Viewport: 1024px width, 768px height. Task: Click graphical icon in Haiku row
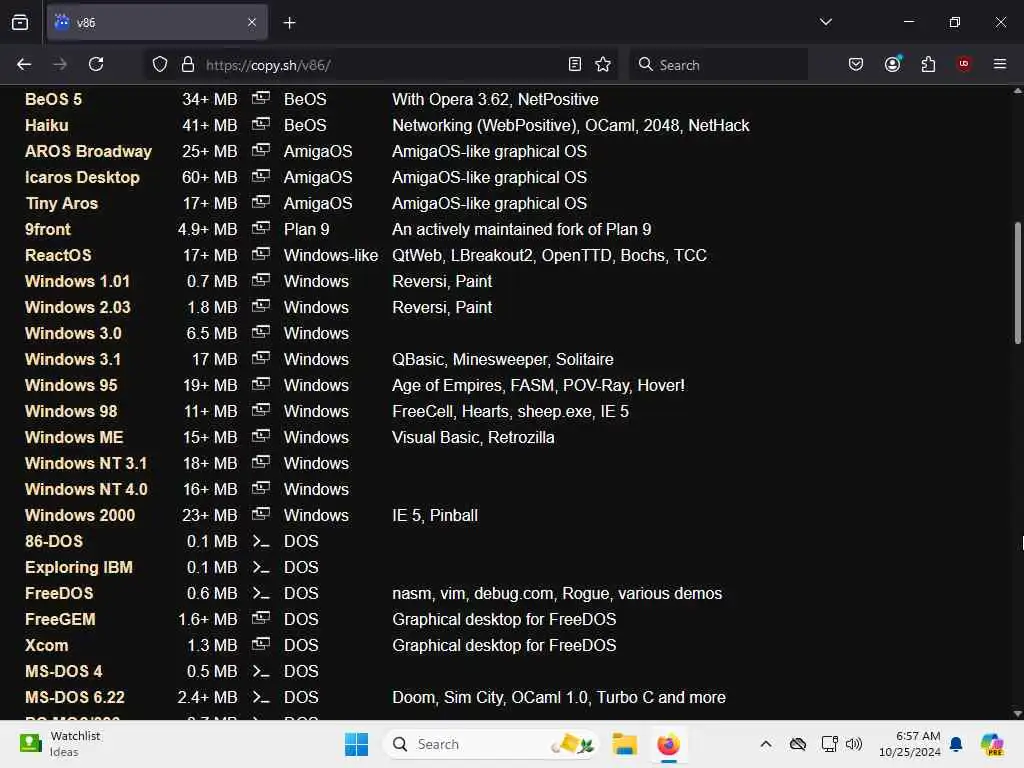click(x=261, y=124)
